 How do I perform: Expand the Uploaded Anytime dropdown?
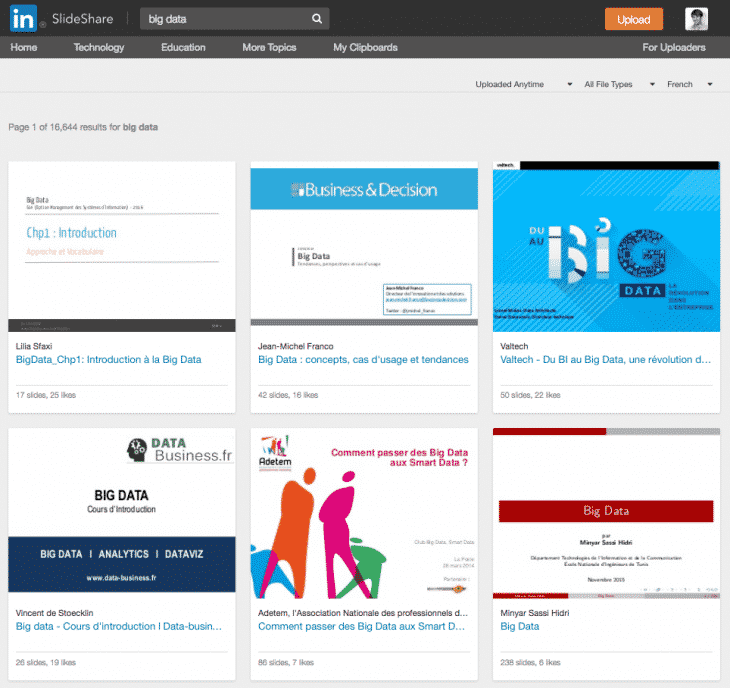(524, 85)
